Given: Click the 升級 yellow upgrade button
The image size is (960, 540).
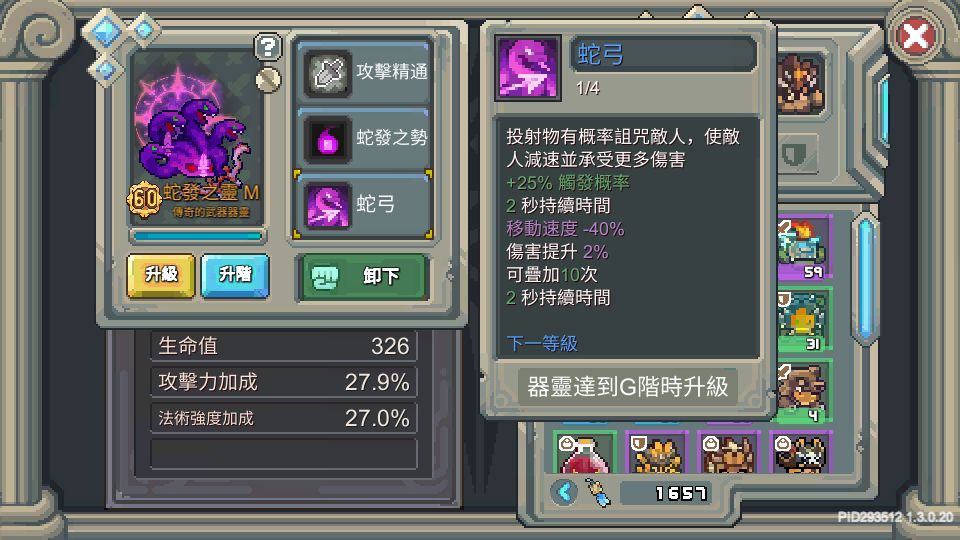Looking at the screenshot, I should coord(161,276).
